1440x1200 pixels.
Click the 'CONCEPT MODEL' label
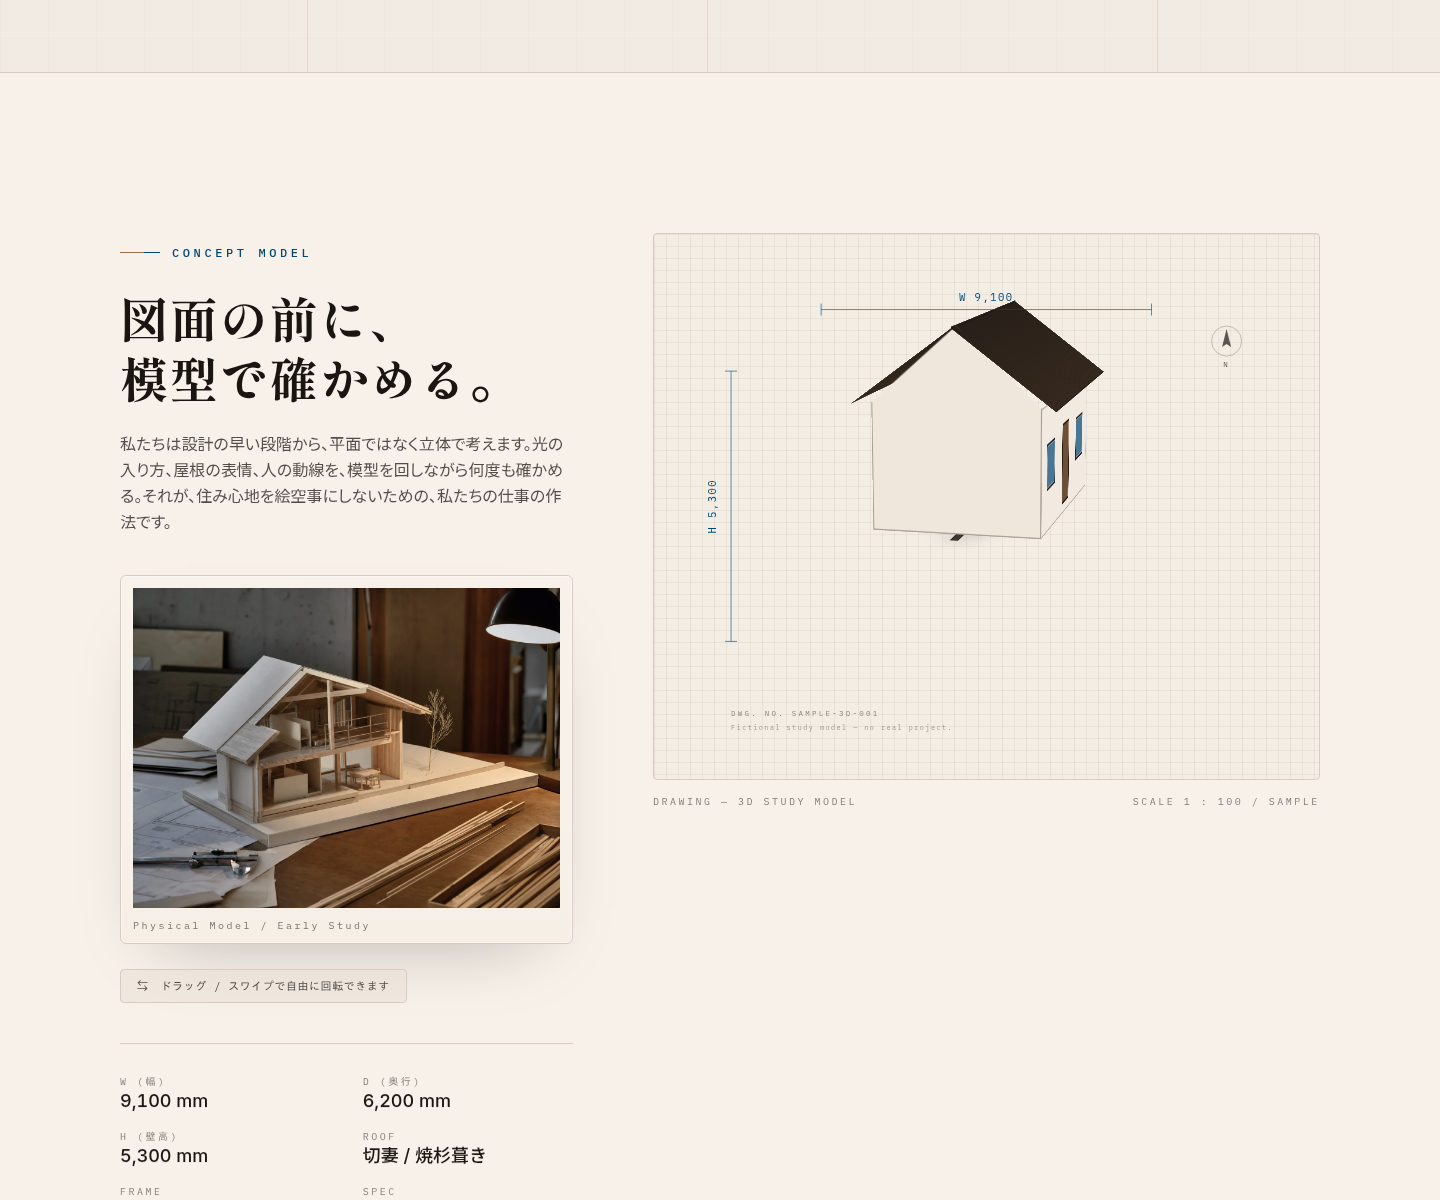click(x=241, y=253)
